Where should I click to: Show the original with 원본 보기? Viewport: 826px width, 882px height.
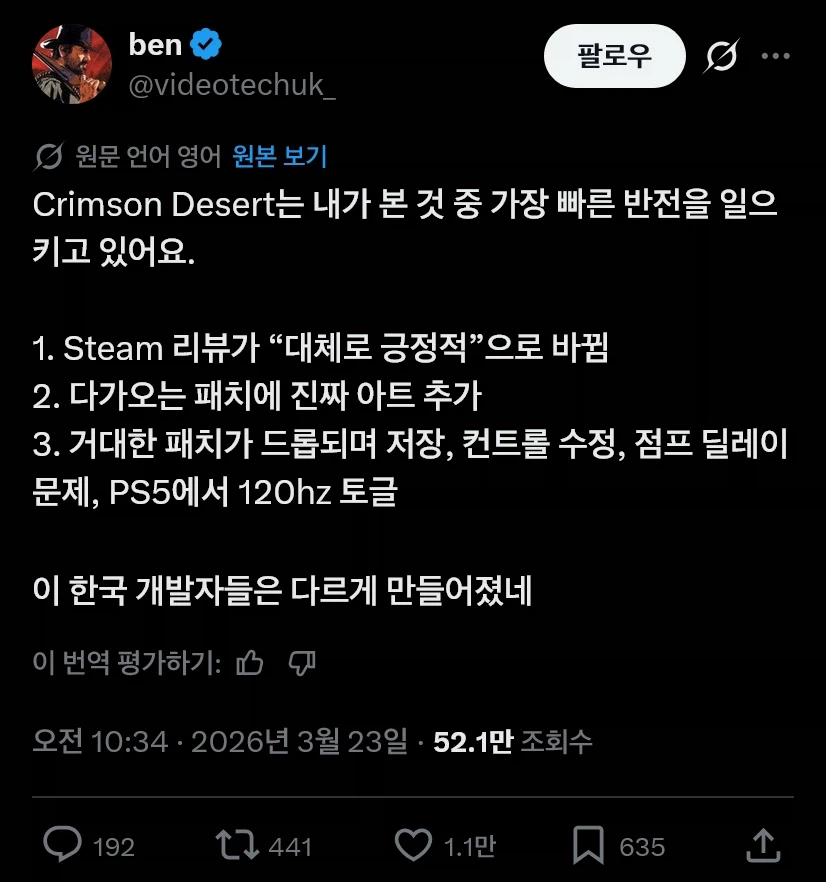pos(280,156)
